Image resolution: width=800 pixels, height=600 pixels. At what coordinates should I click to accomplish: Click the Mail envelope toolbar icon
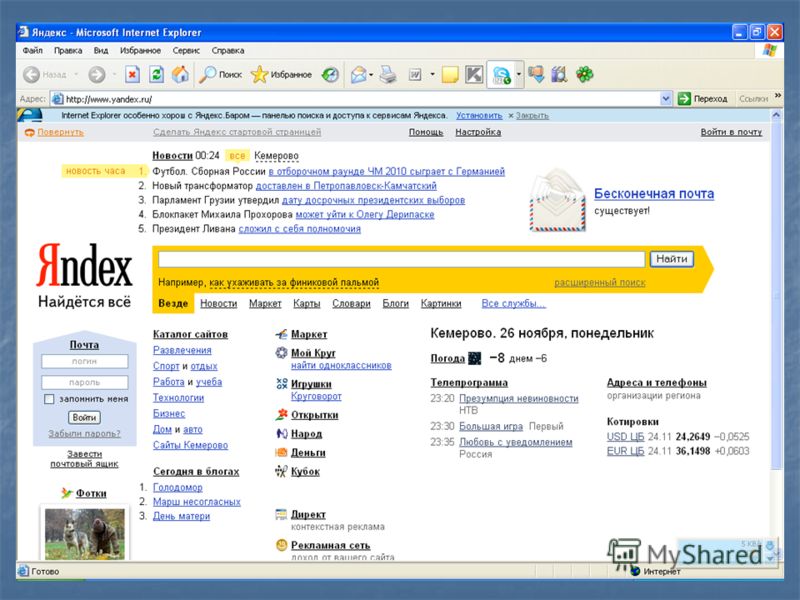point(359,74)
